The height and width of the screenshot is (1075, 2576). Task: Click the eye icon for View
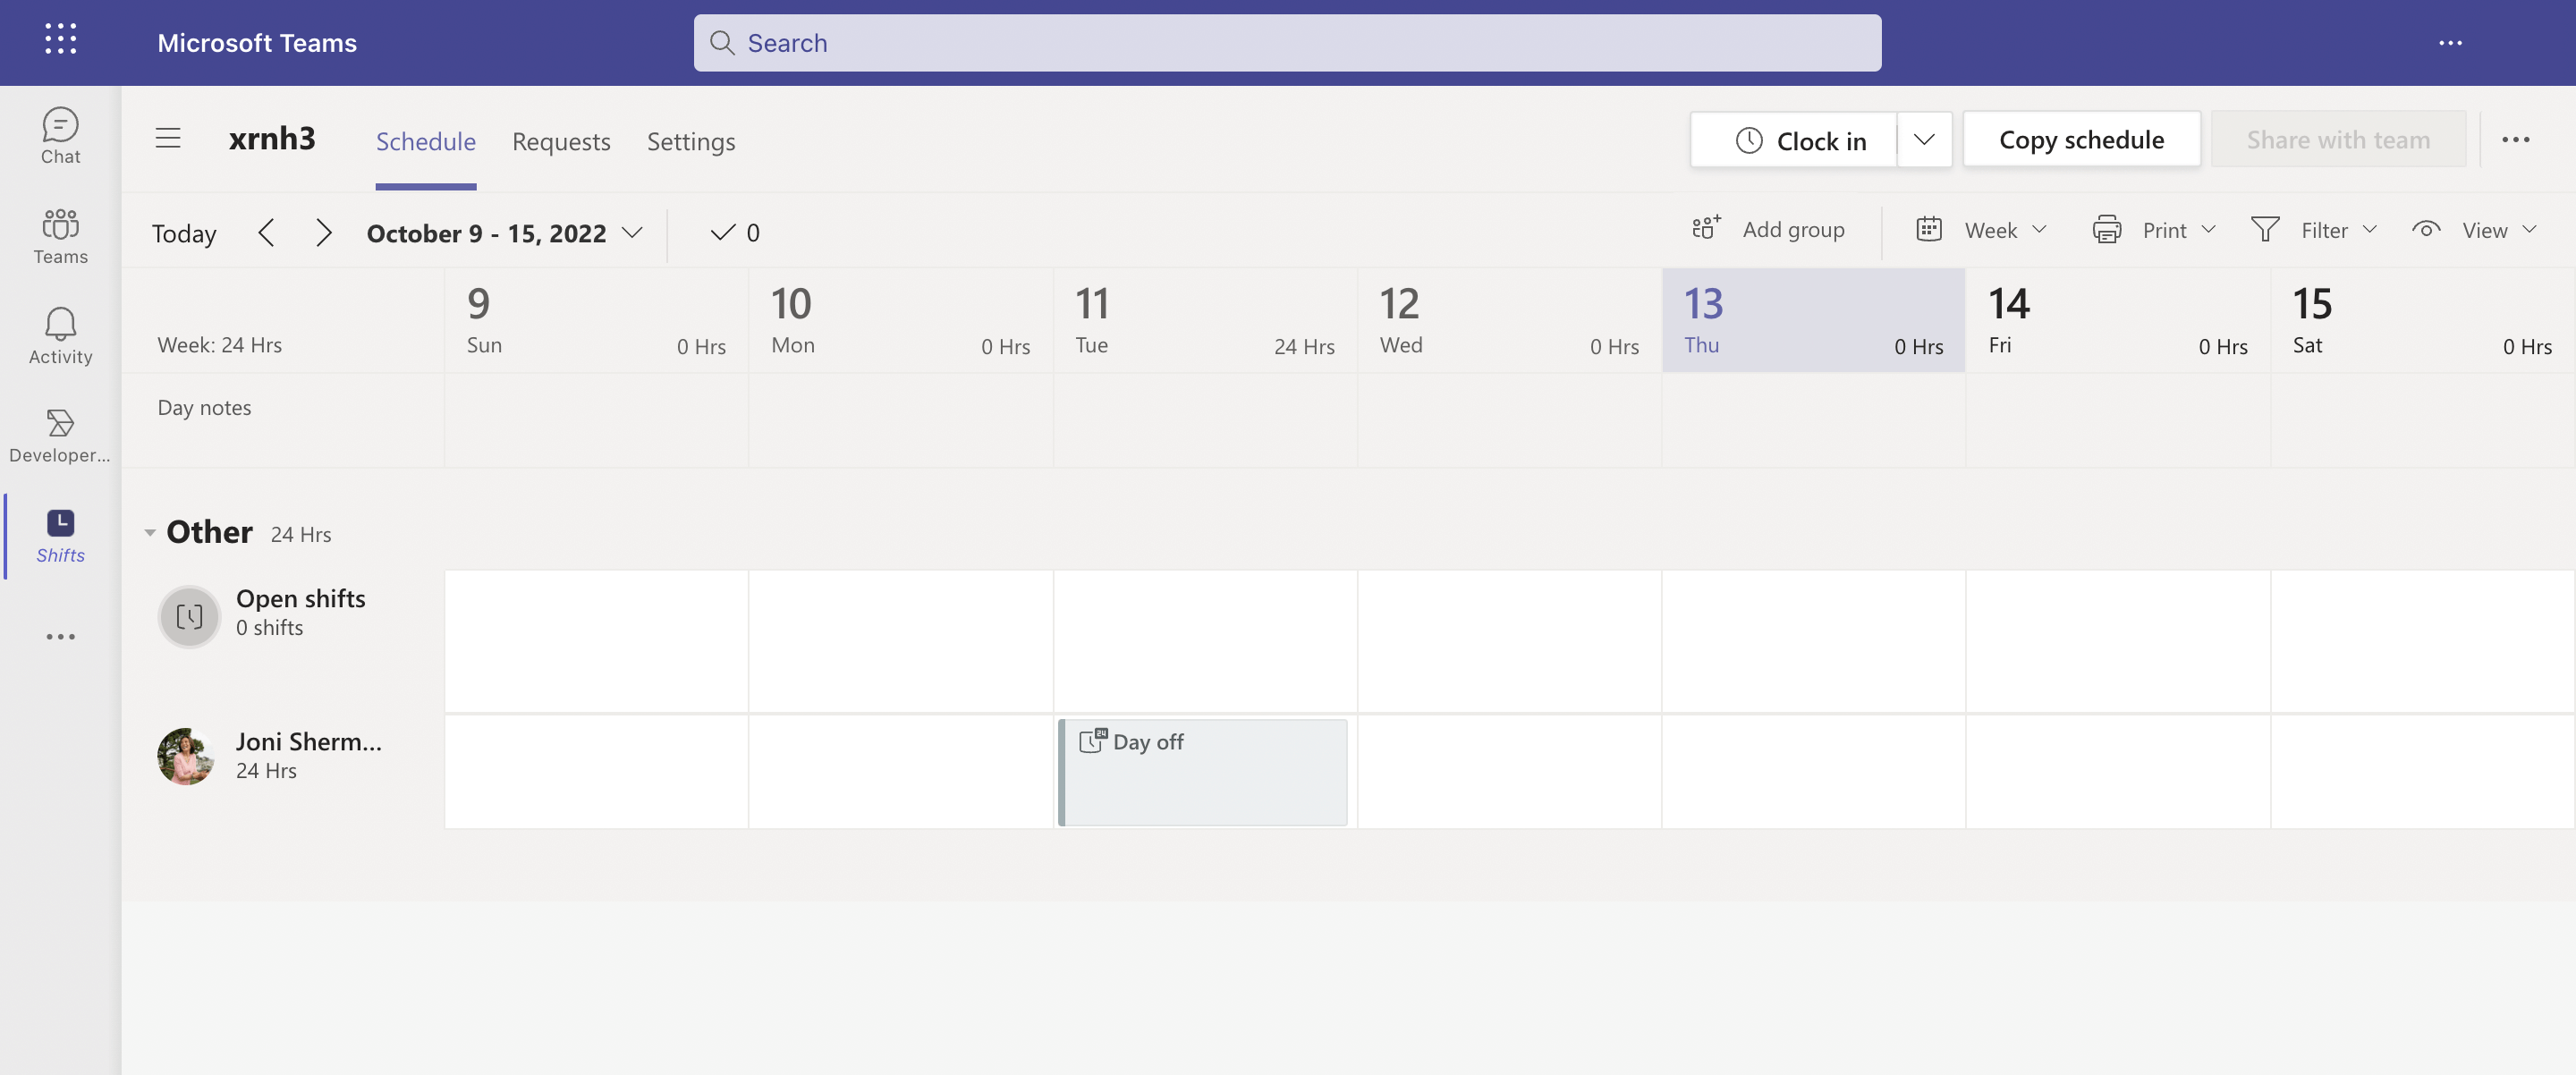pyautogui.click(x=2426, y=229)
